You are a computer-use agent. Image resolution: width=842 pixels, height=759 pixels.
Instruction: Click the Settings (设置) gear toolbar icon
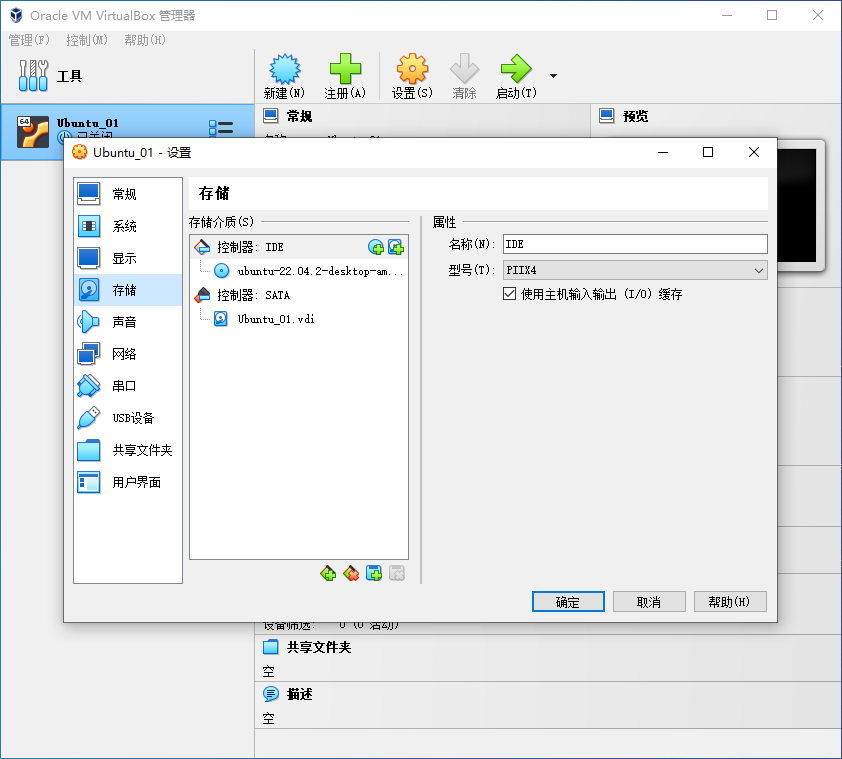click(412, 76)
